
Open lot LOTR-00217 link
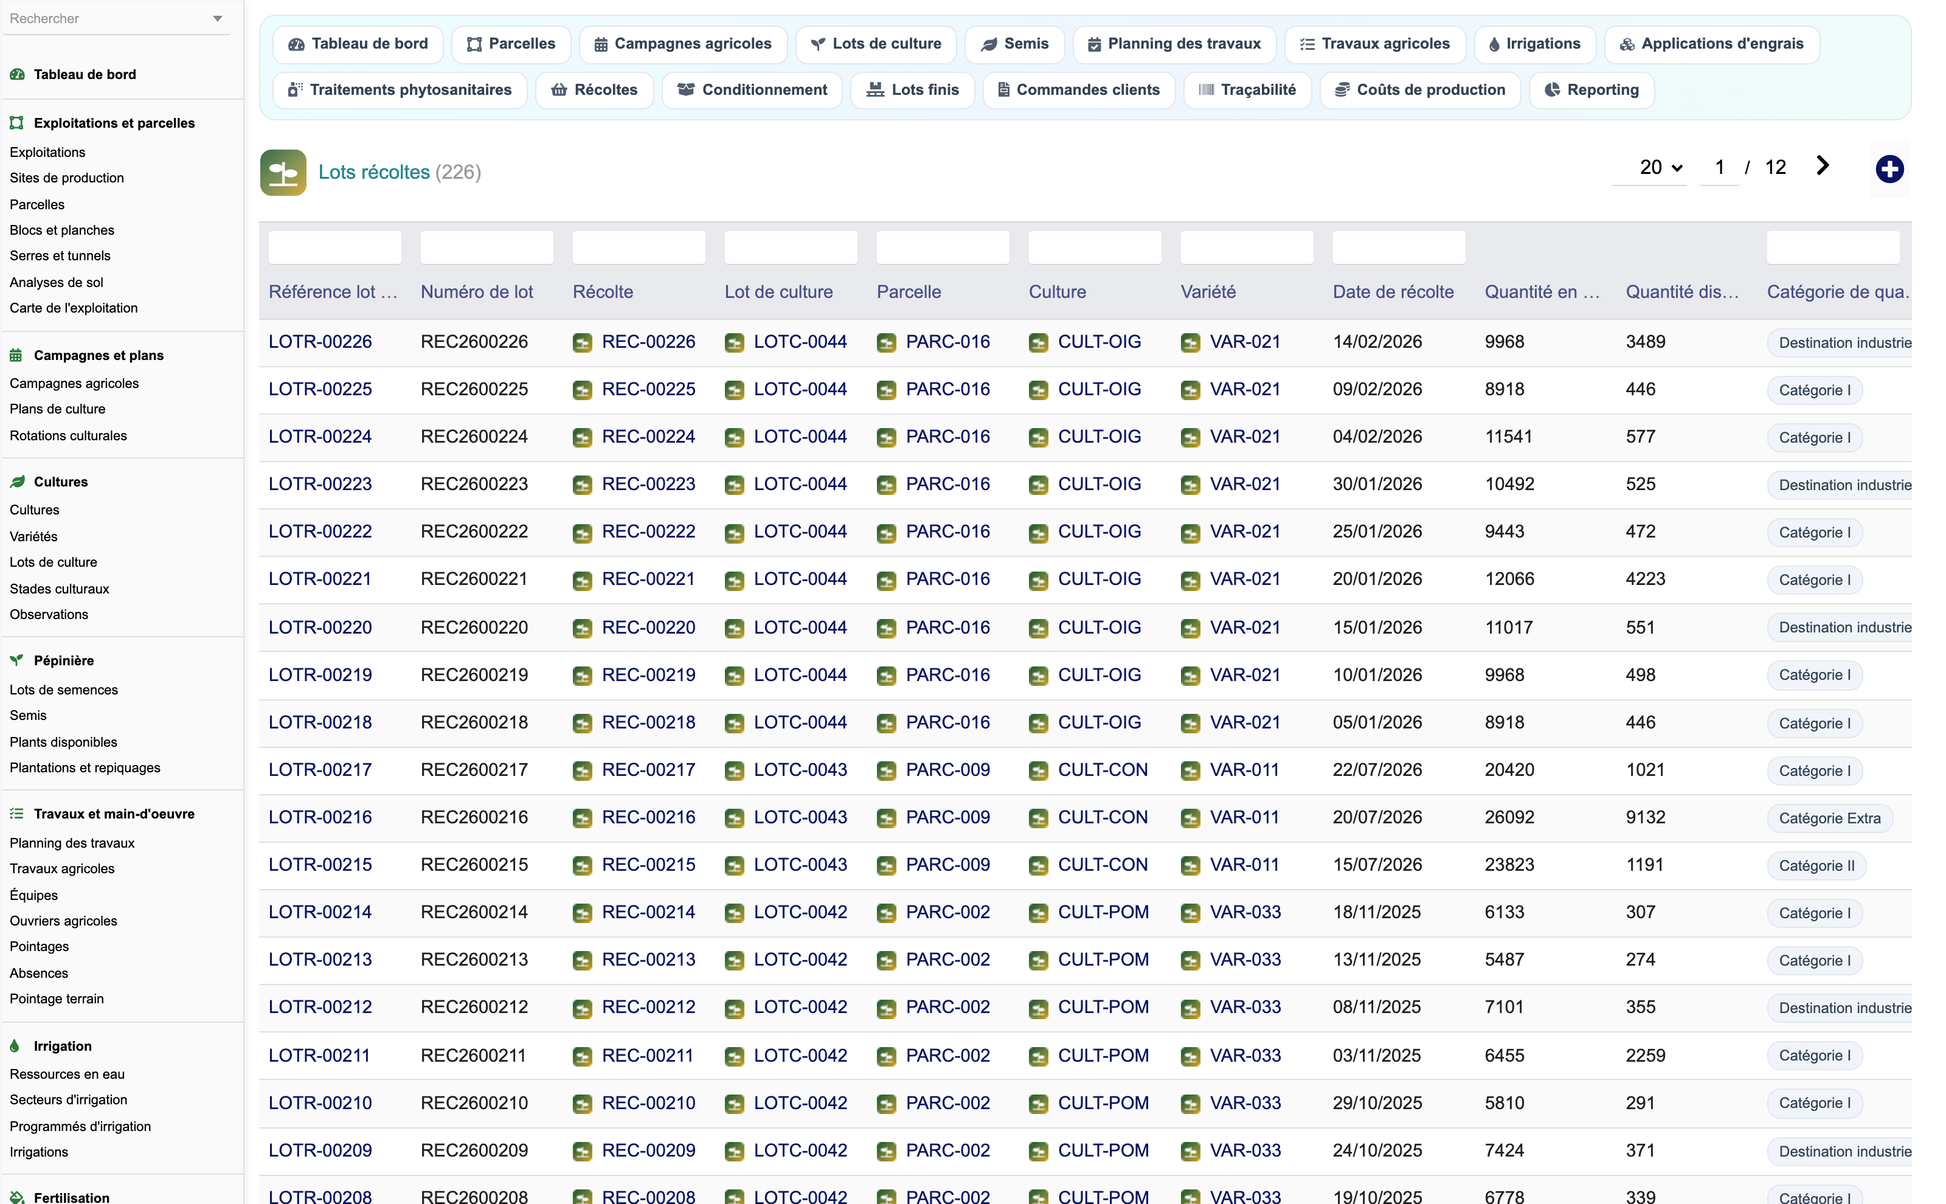point(320,770)
